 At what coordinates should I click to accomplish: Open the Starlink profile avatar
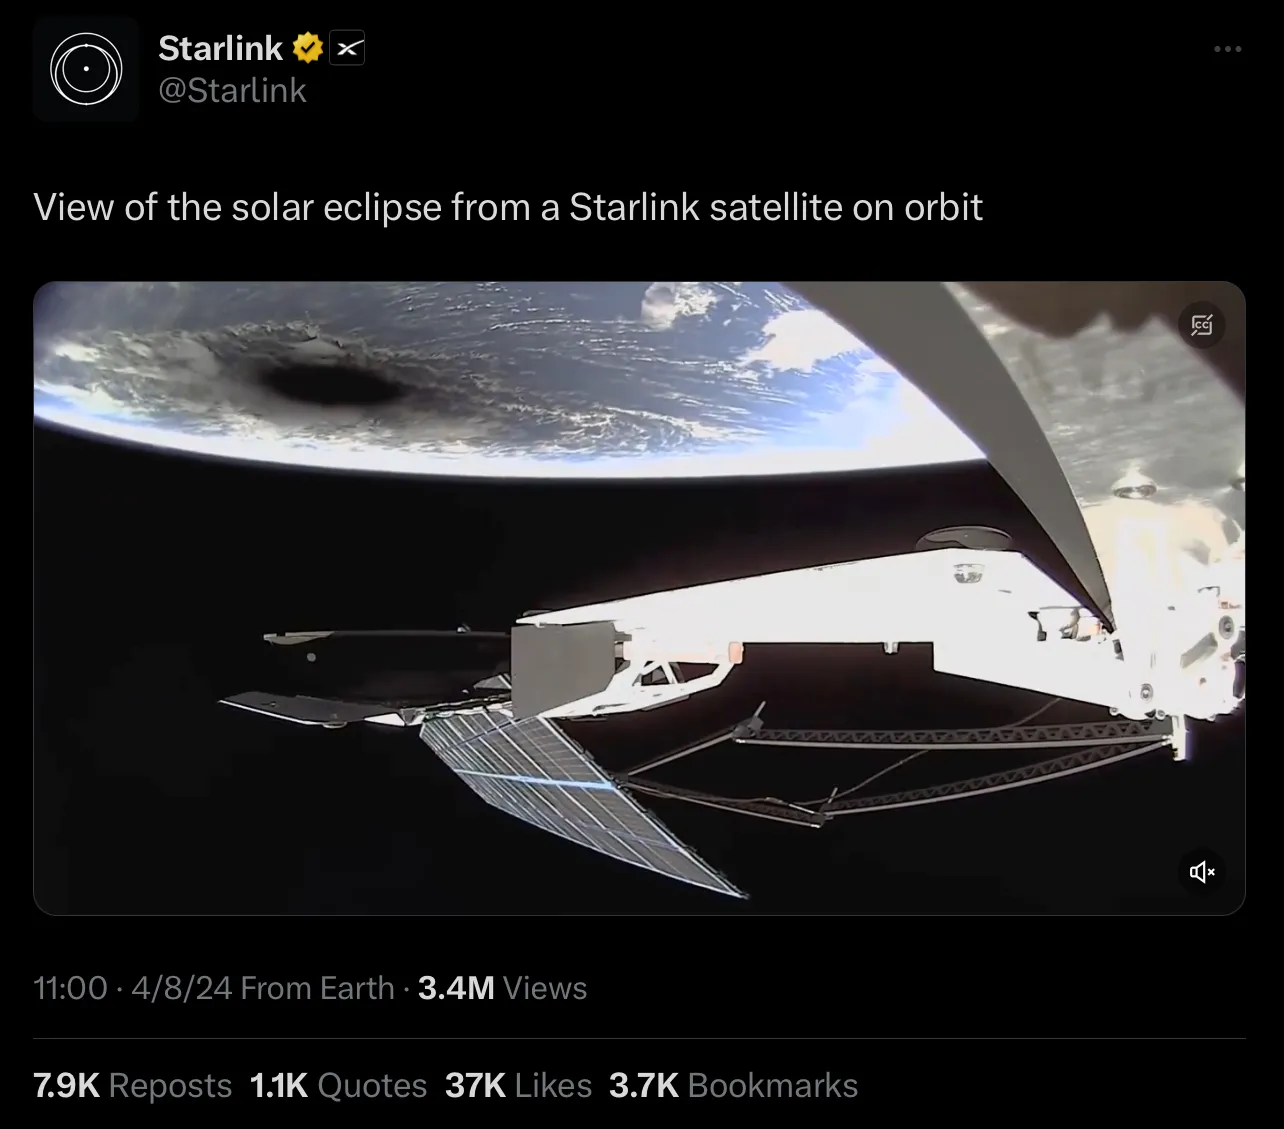coord(86,69)
